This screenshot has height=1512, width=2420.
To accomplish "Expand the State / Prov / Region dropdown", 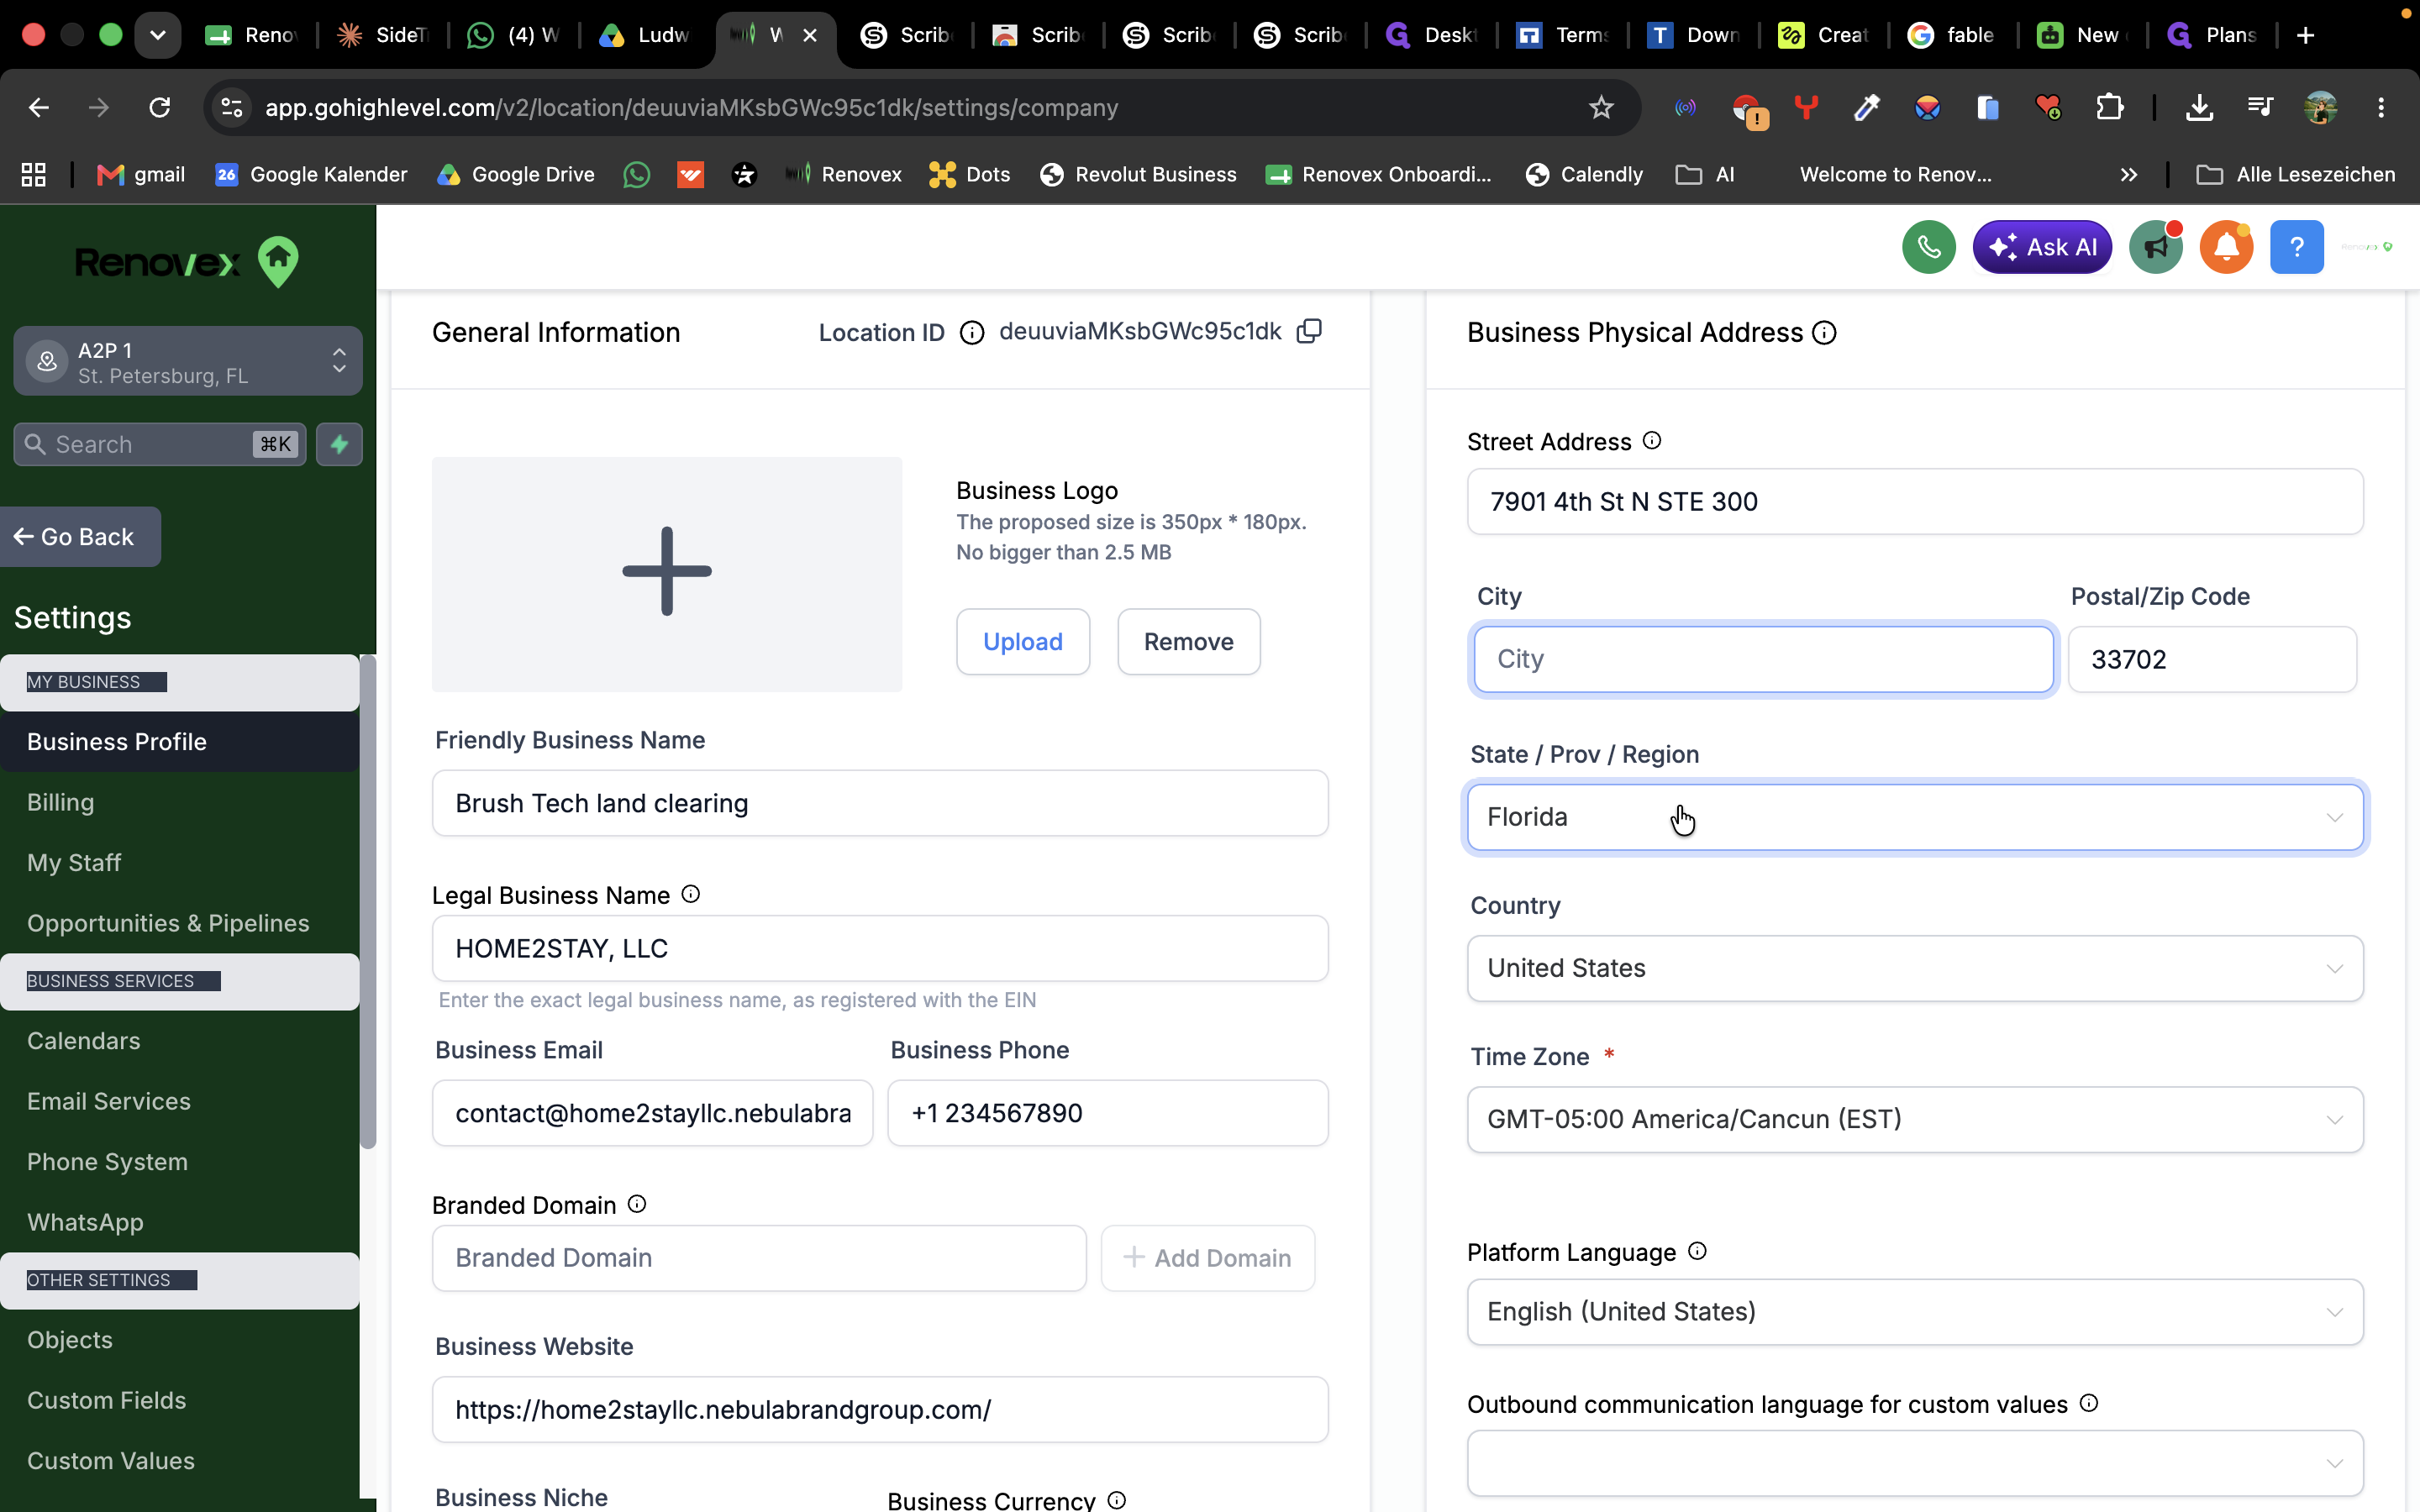I will [x=1915, y=817].
